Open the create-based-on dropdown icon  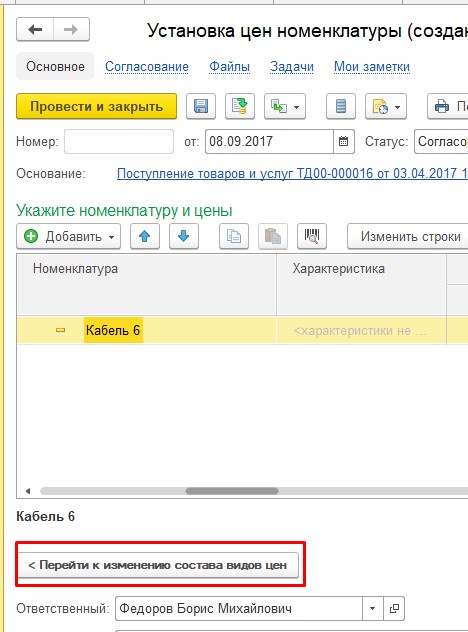pos(285,106)
